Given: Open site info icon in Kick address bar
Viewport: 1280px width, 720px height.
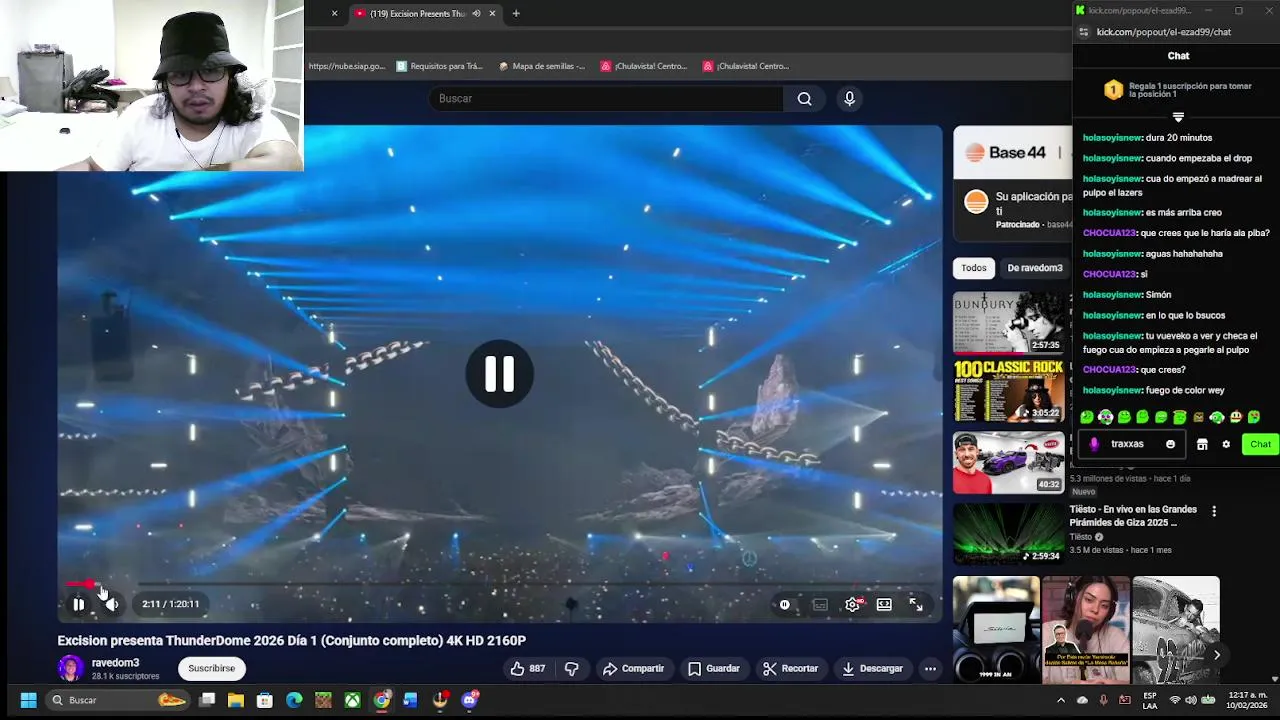Looking at the screenshot, I should [x=1083, y=32].
